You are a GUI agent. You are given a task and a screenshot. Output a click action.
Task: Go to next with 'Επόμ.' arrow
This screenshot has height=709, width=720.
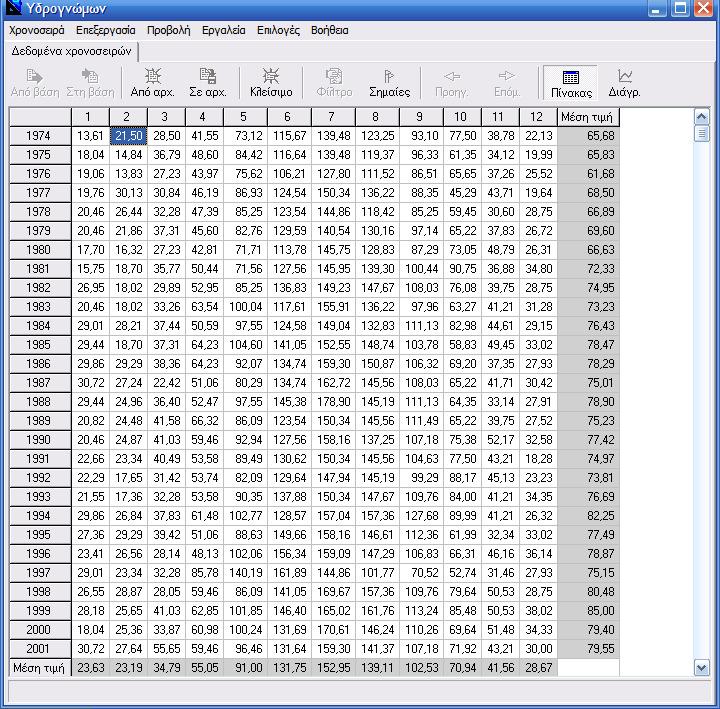507,83
